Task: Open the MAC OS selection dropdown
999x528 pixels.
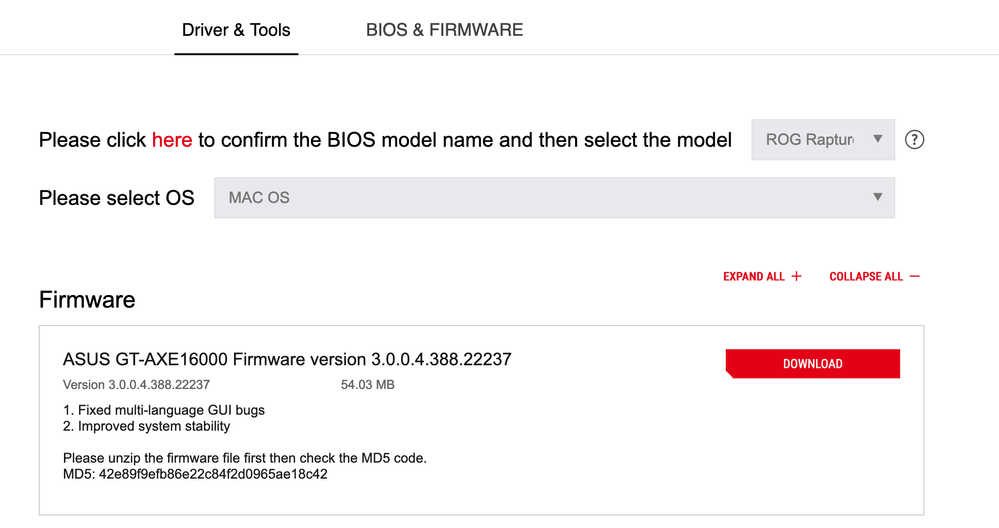Action: click(554, 198)
